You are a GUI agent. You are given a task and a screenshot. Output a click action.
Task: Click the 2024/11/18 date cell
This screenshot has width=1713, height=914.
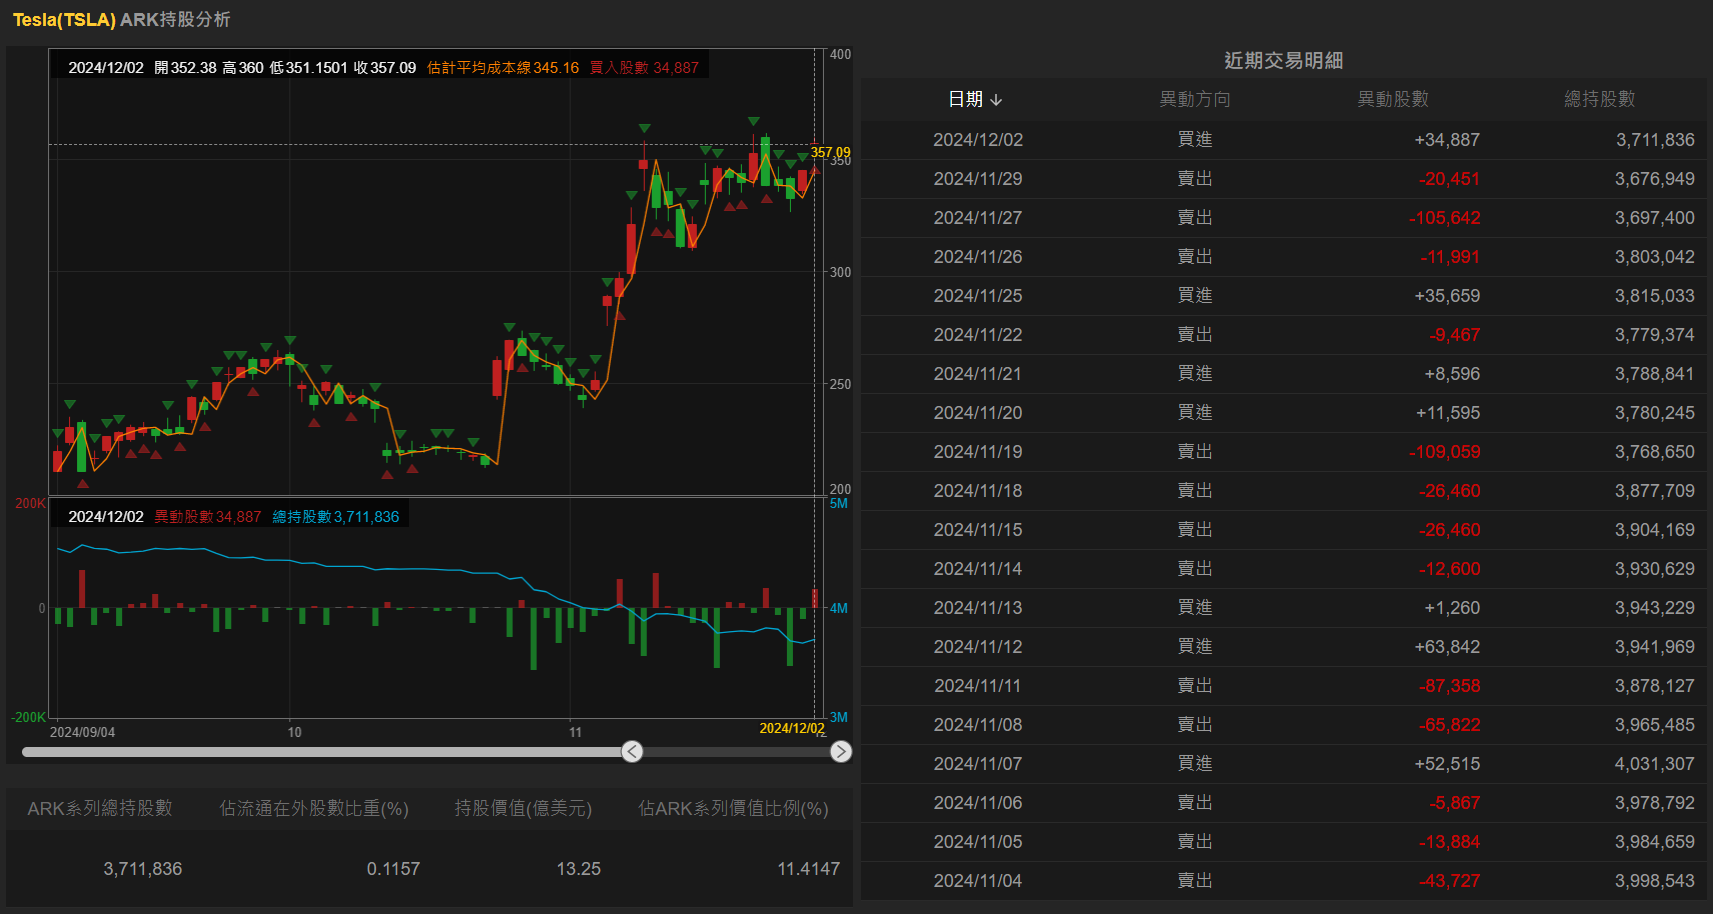(x=978, y=491)
